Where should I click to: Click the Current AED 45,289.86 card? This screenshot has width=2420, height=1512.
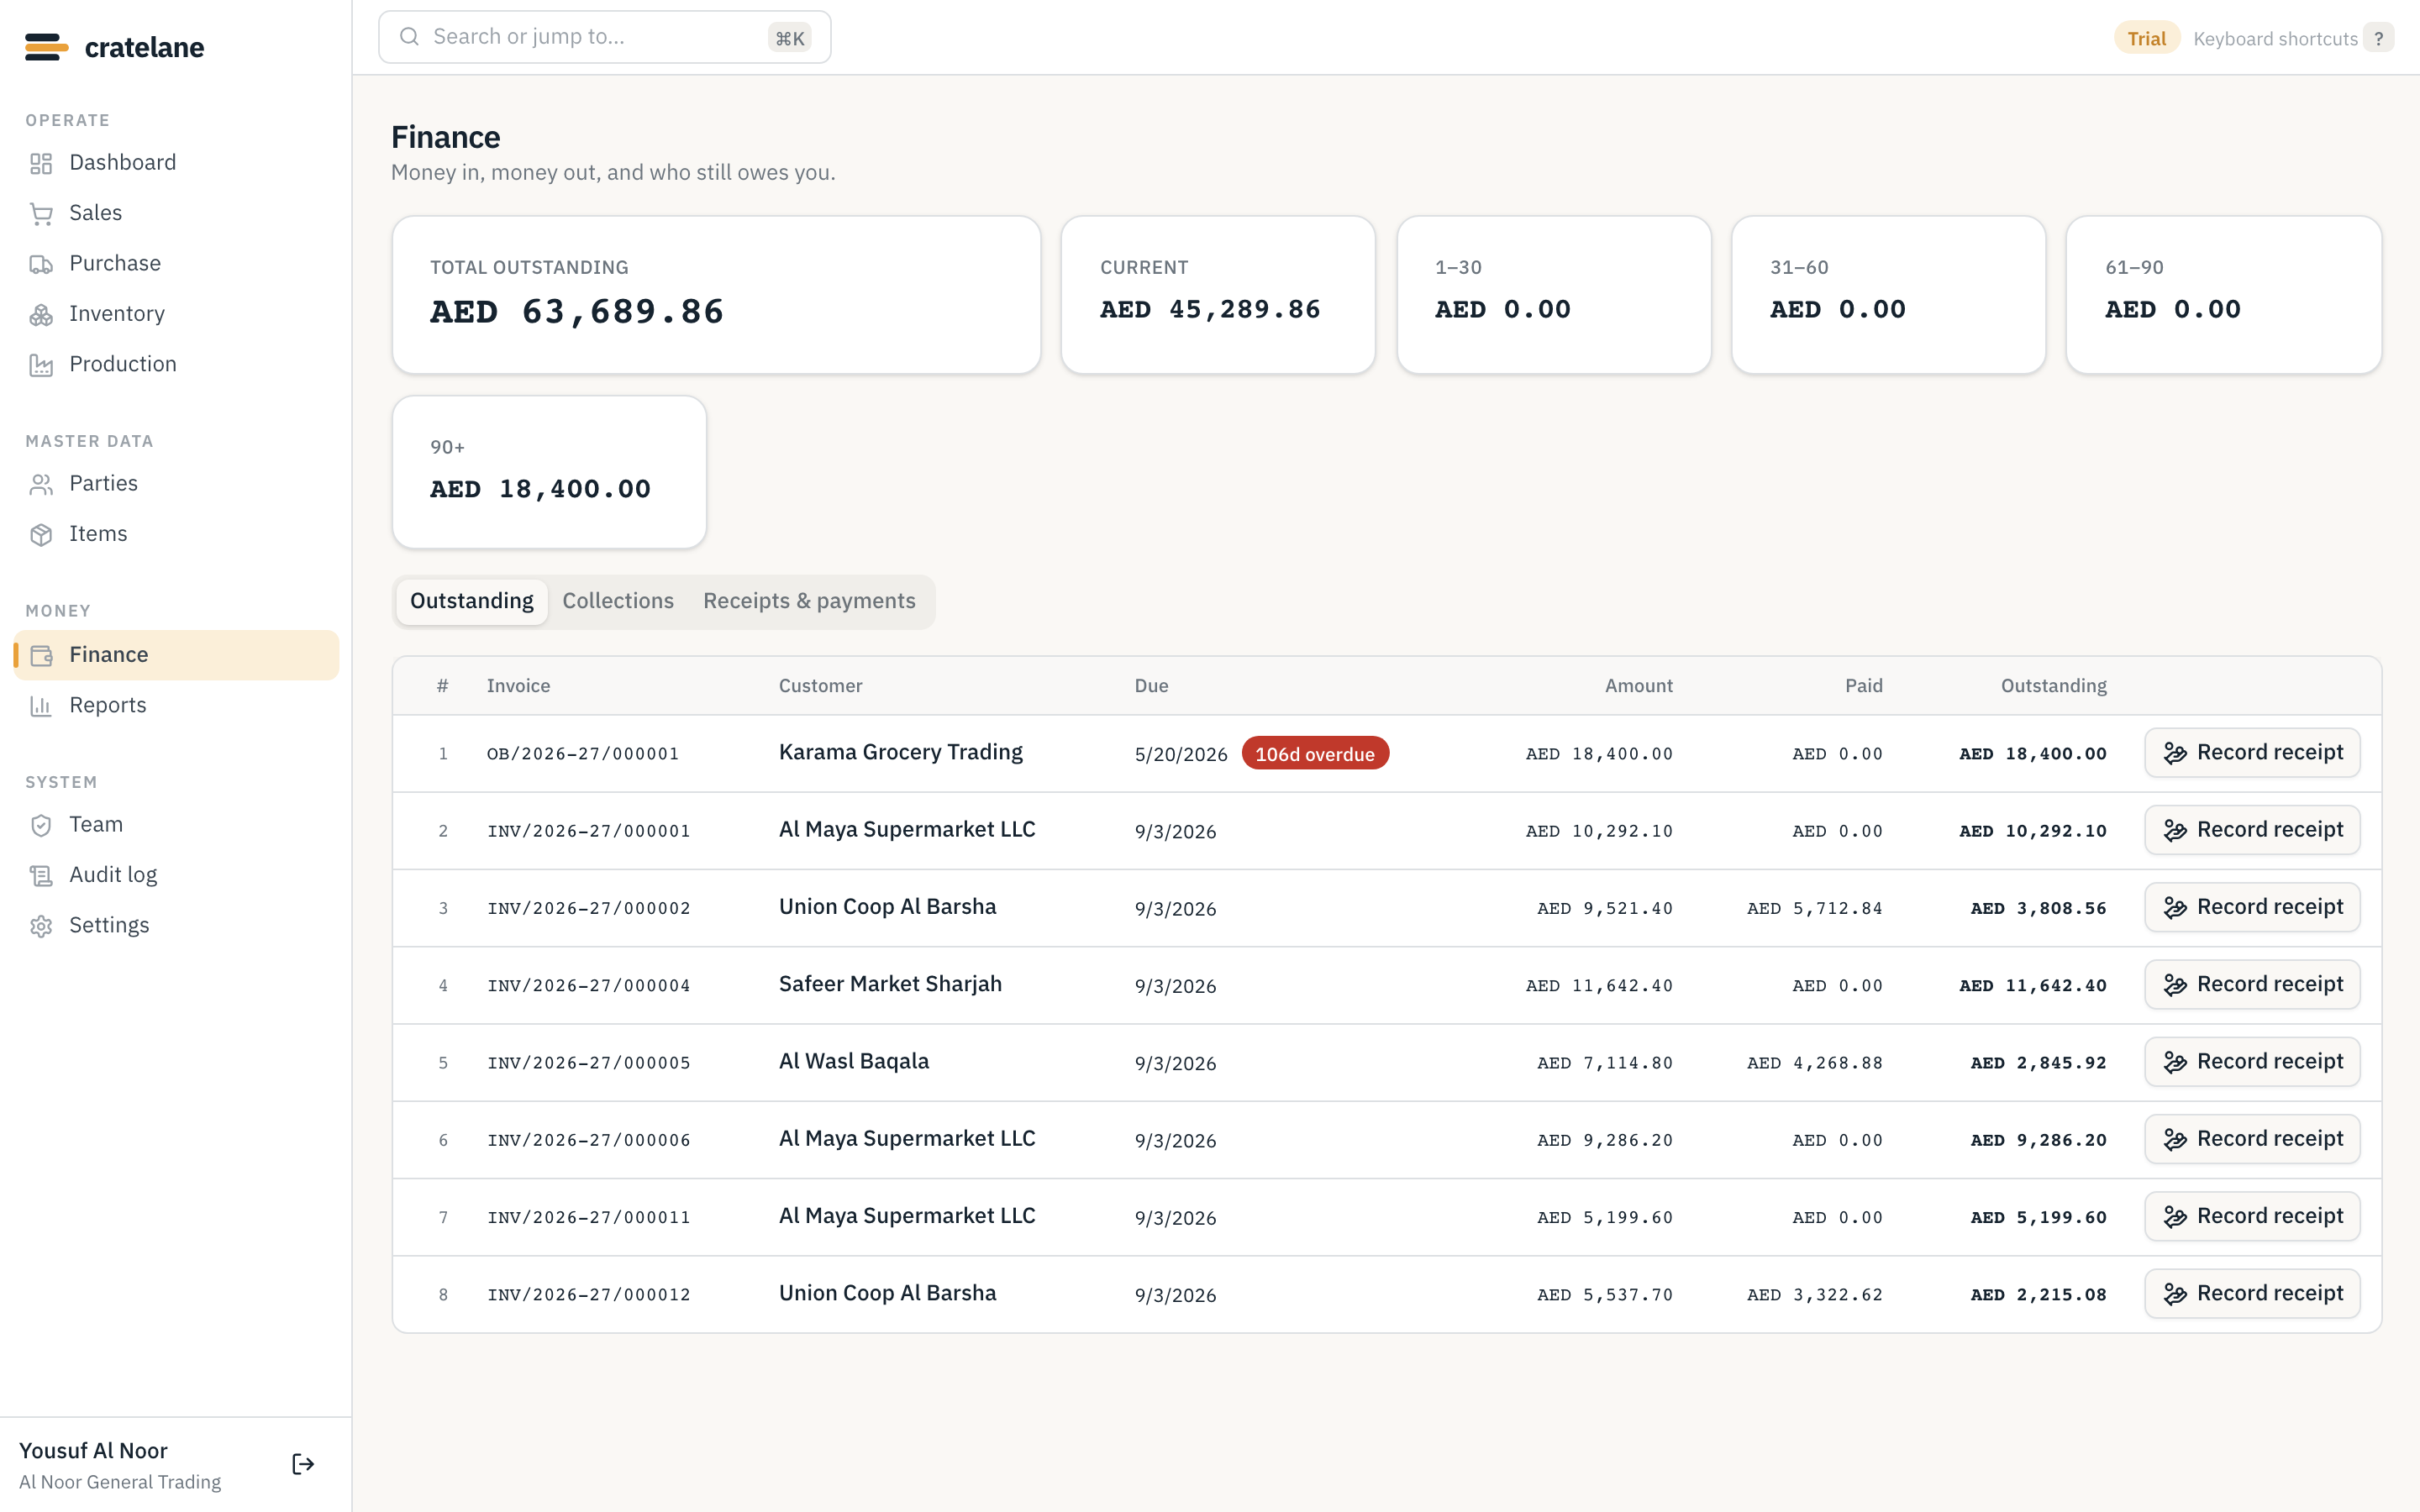1218,295
